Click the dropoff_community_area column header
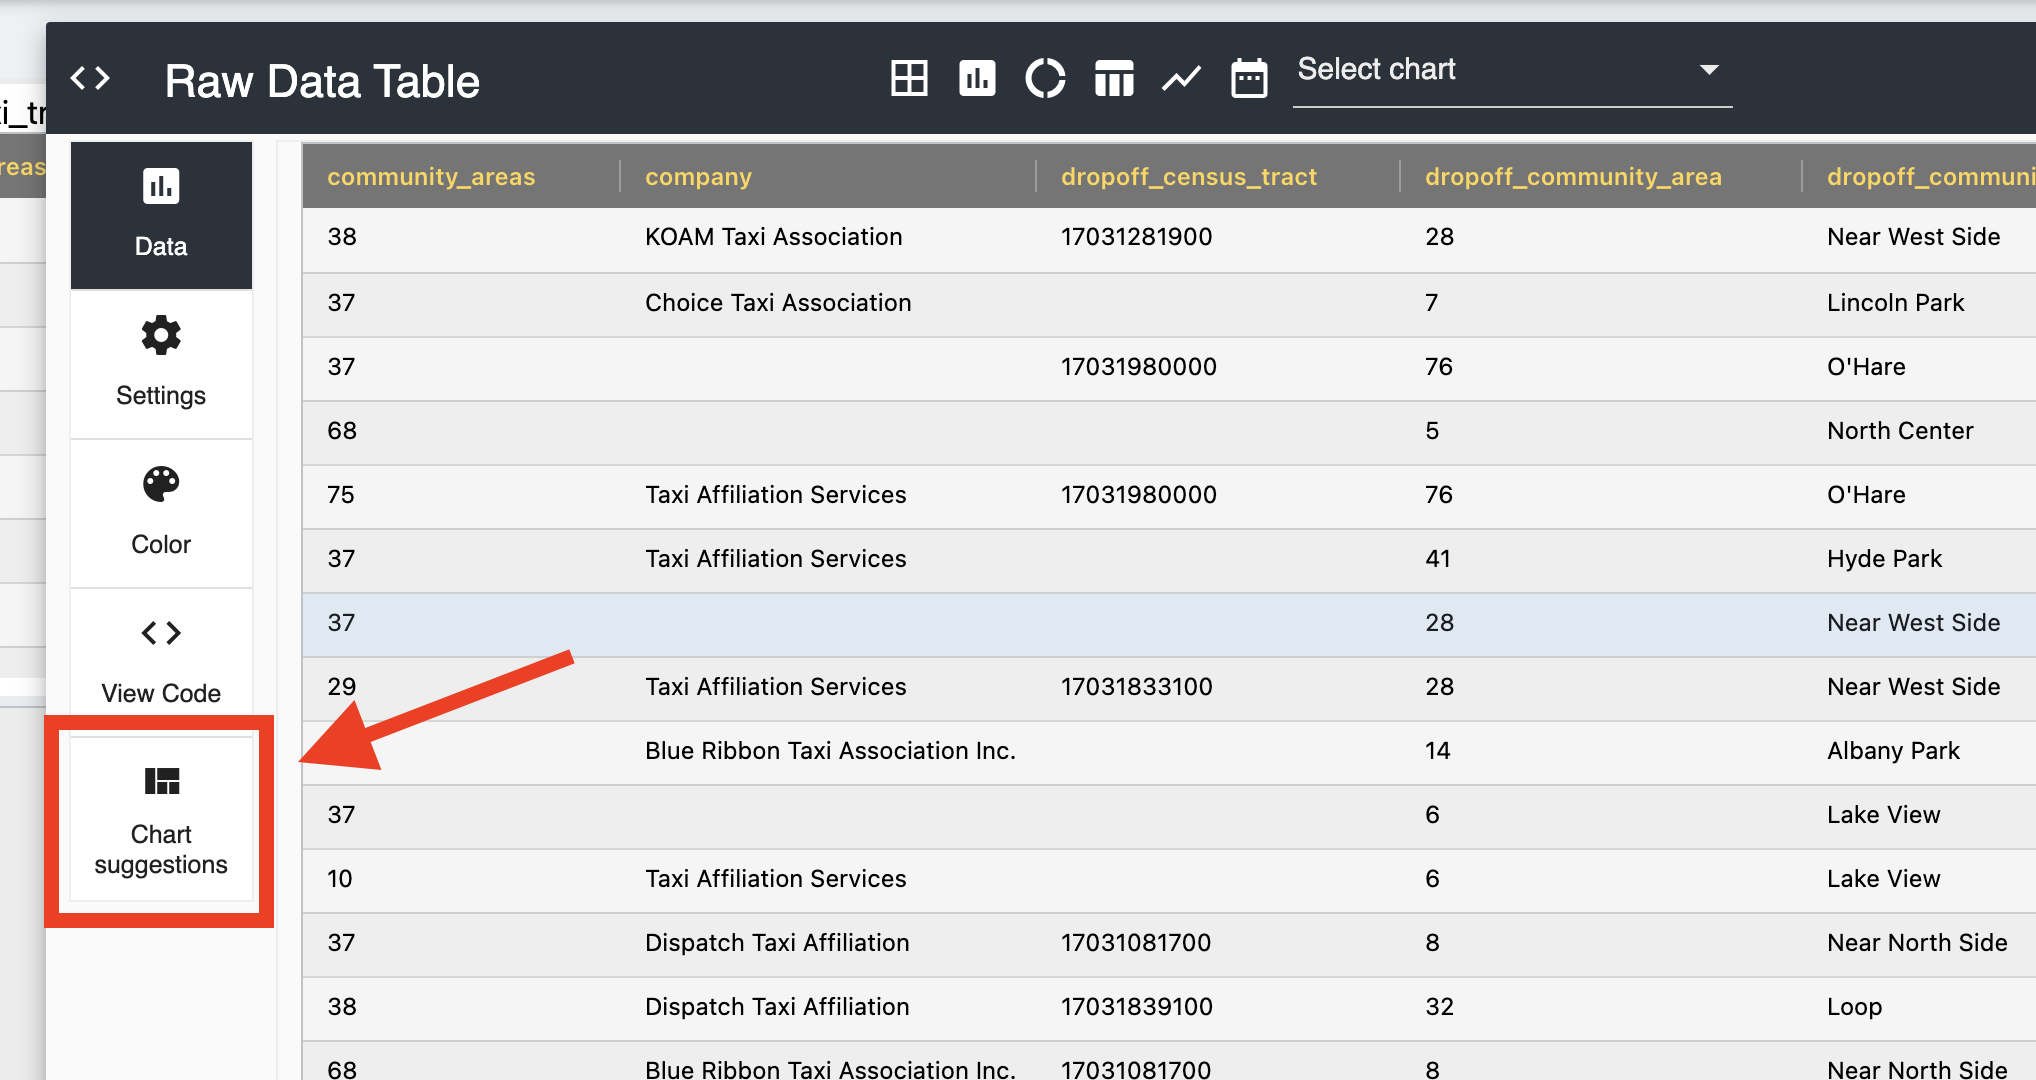Viewport: 2036px width, 1080px height. (1573, 177)
